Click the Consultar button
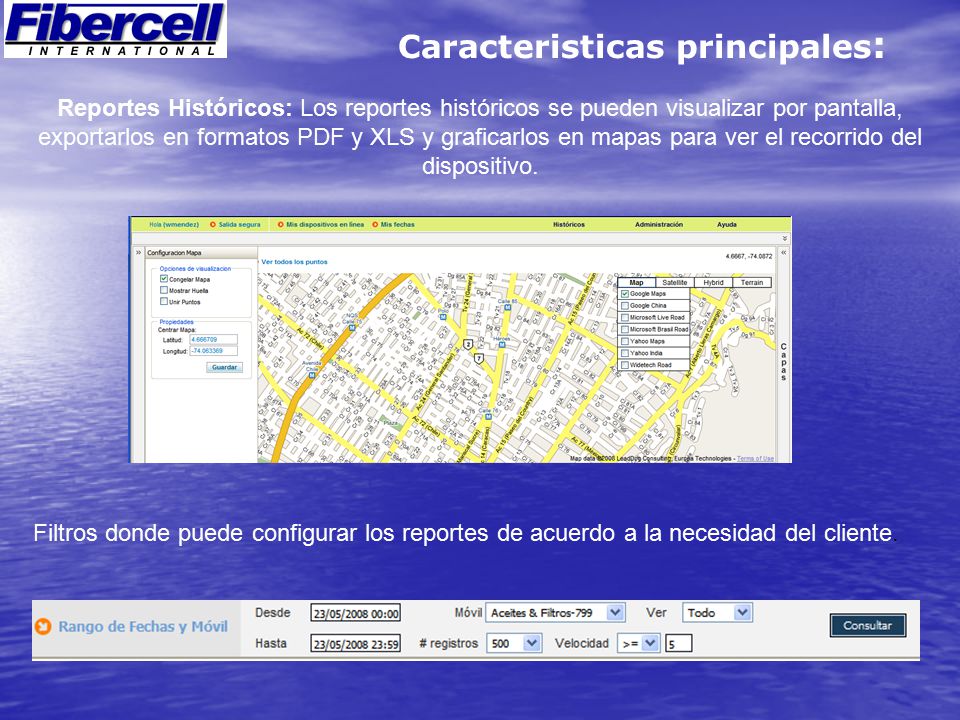The height and width of the screenshot is (720, 960). pyautogui.click(x=868, y=626)
